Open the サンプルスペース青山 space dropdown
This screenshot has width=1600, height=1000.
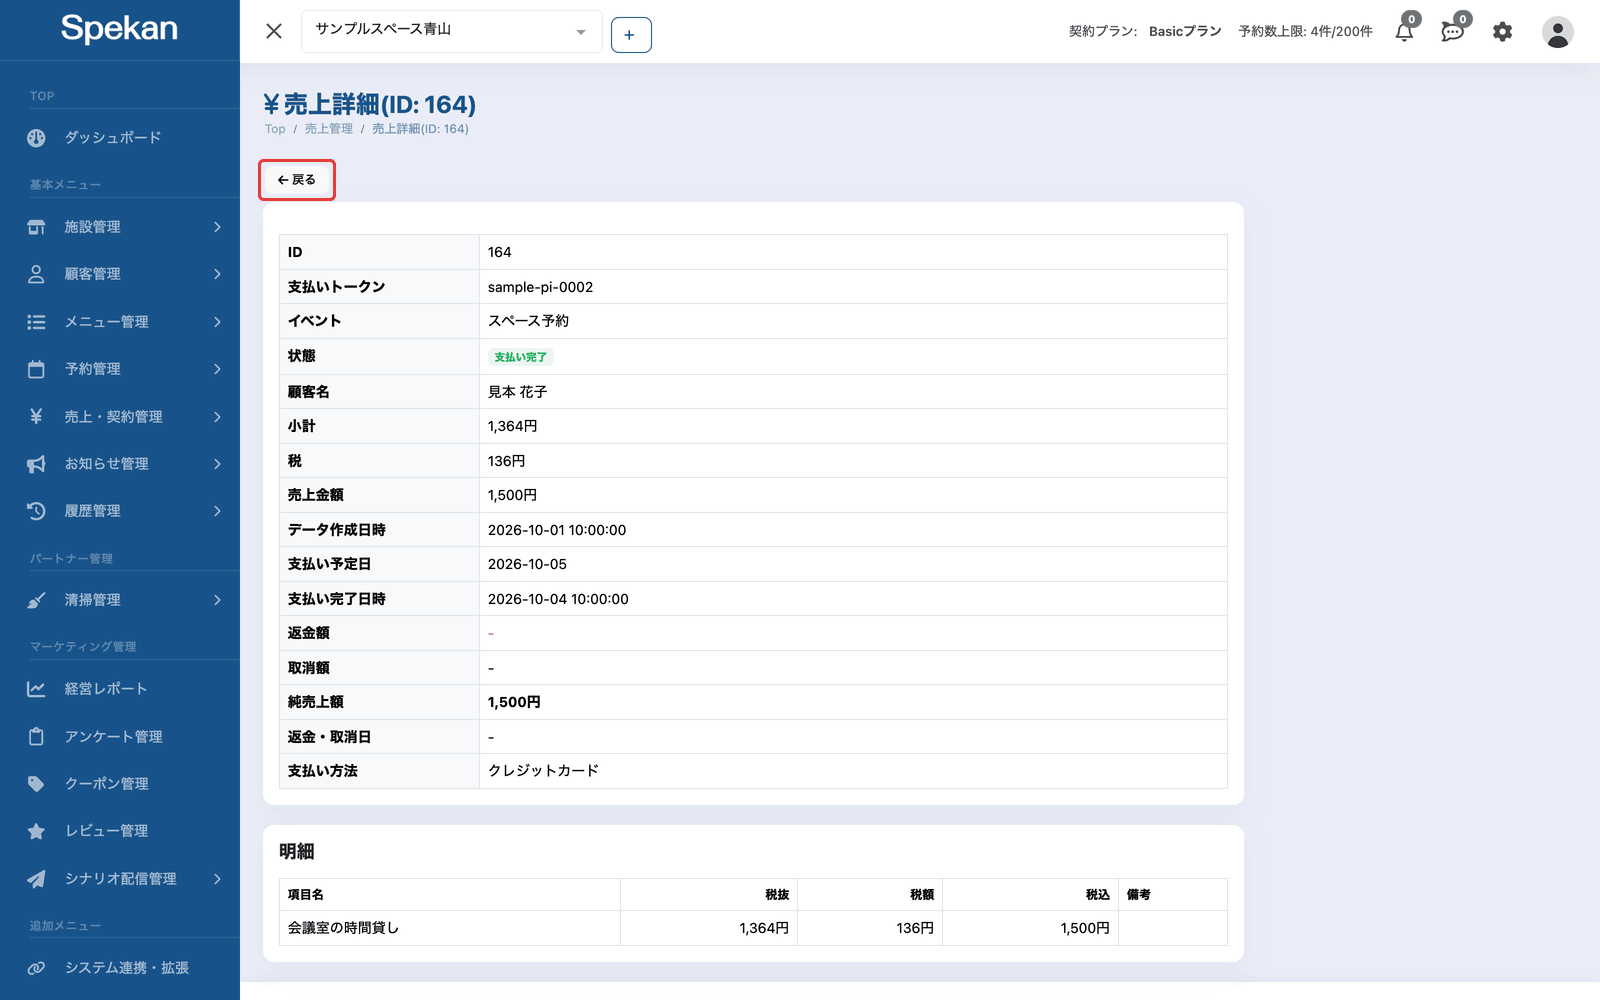click(452, 31)
